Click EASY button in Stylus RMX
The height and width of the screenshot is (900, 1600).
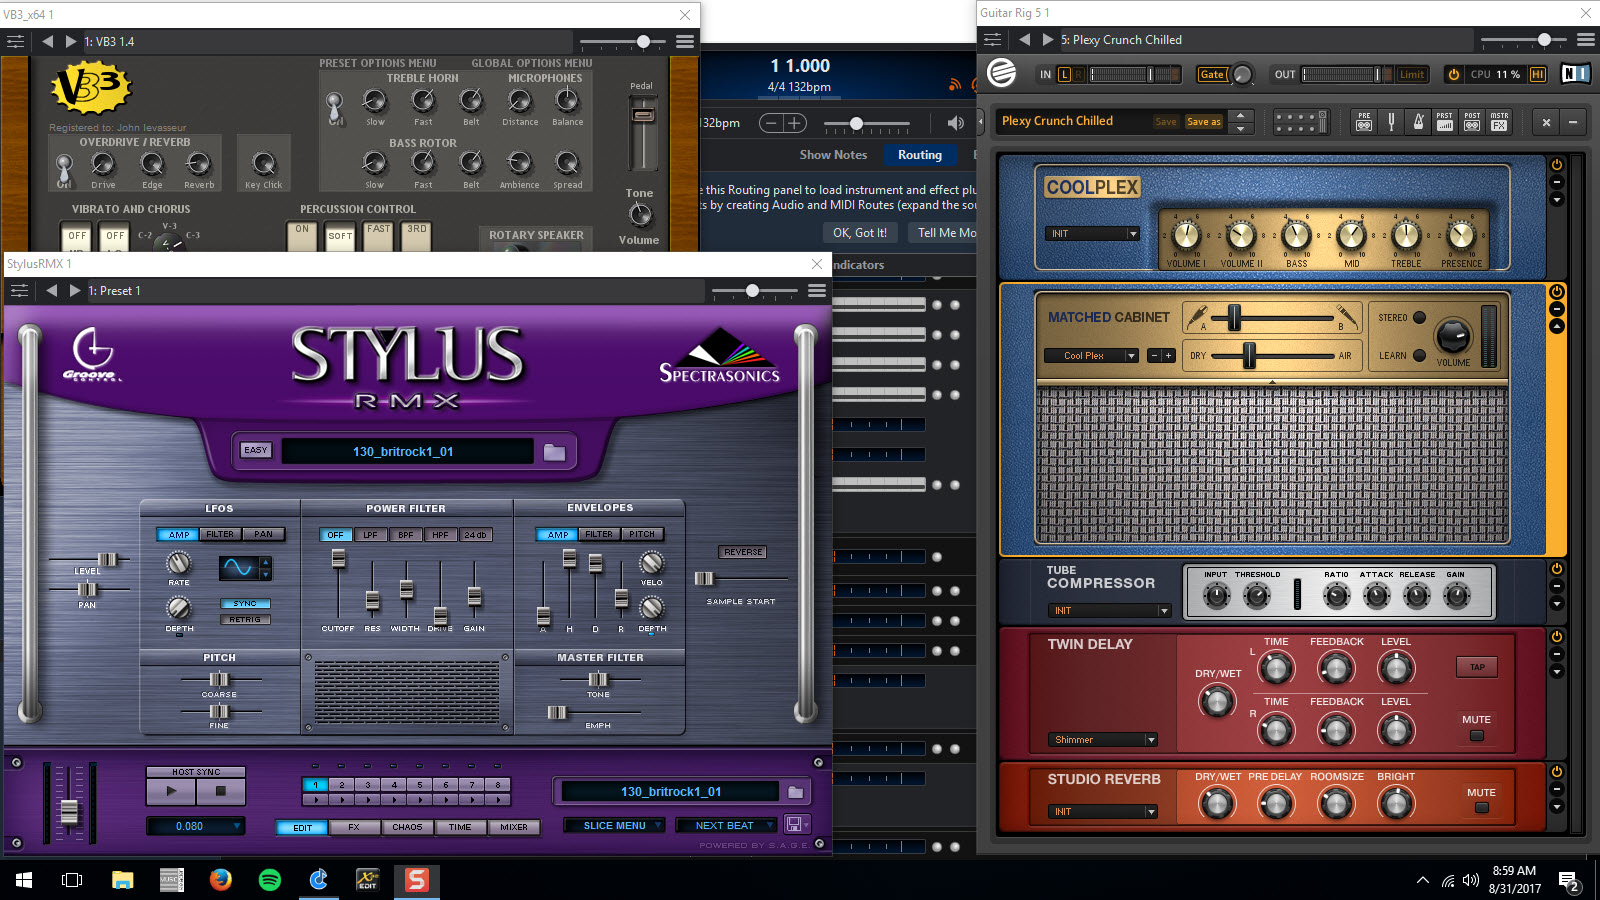point(256,450)
